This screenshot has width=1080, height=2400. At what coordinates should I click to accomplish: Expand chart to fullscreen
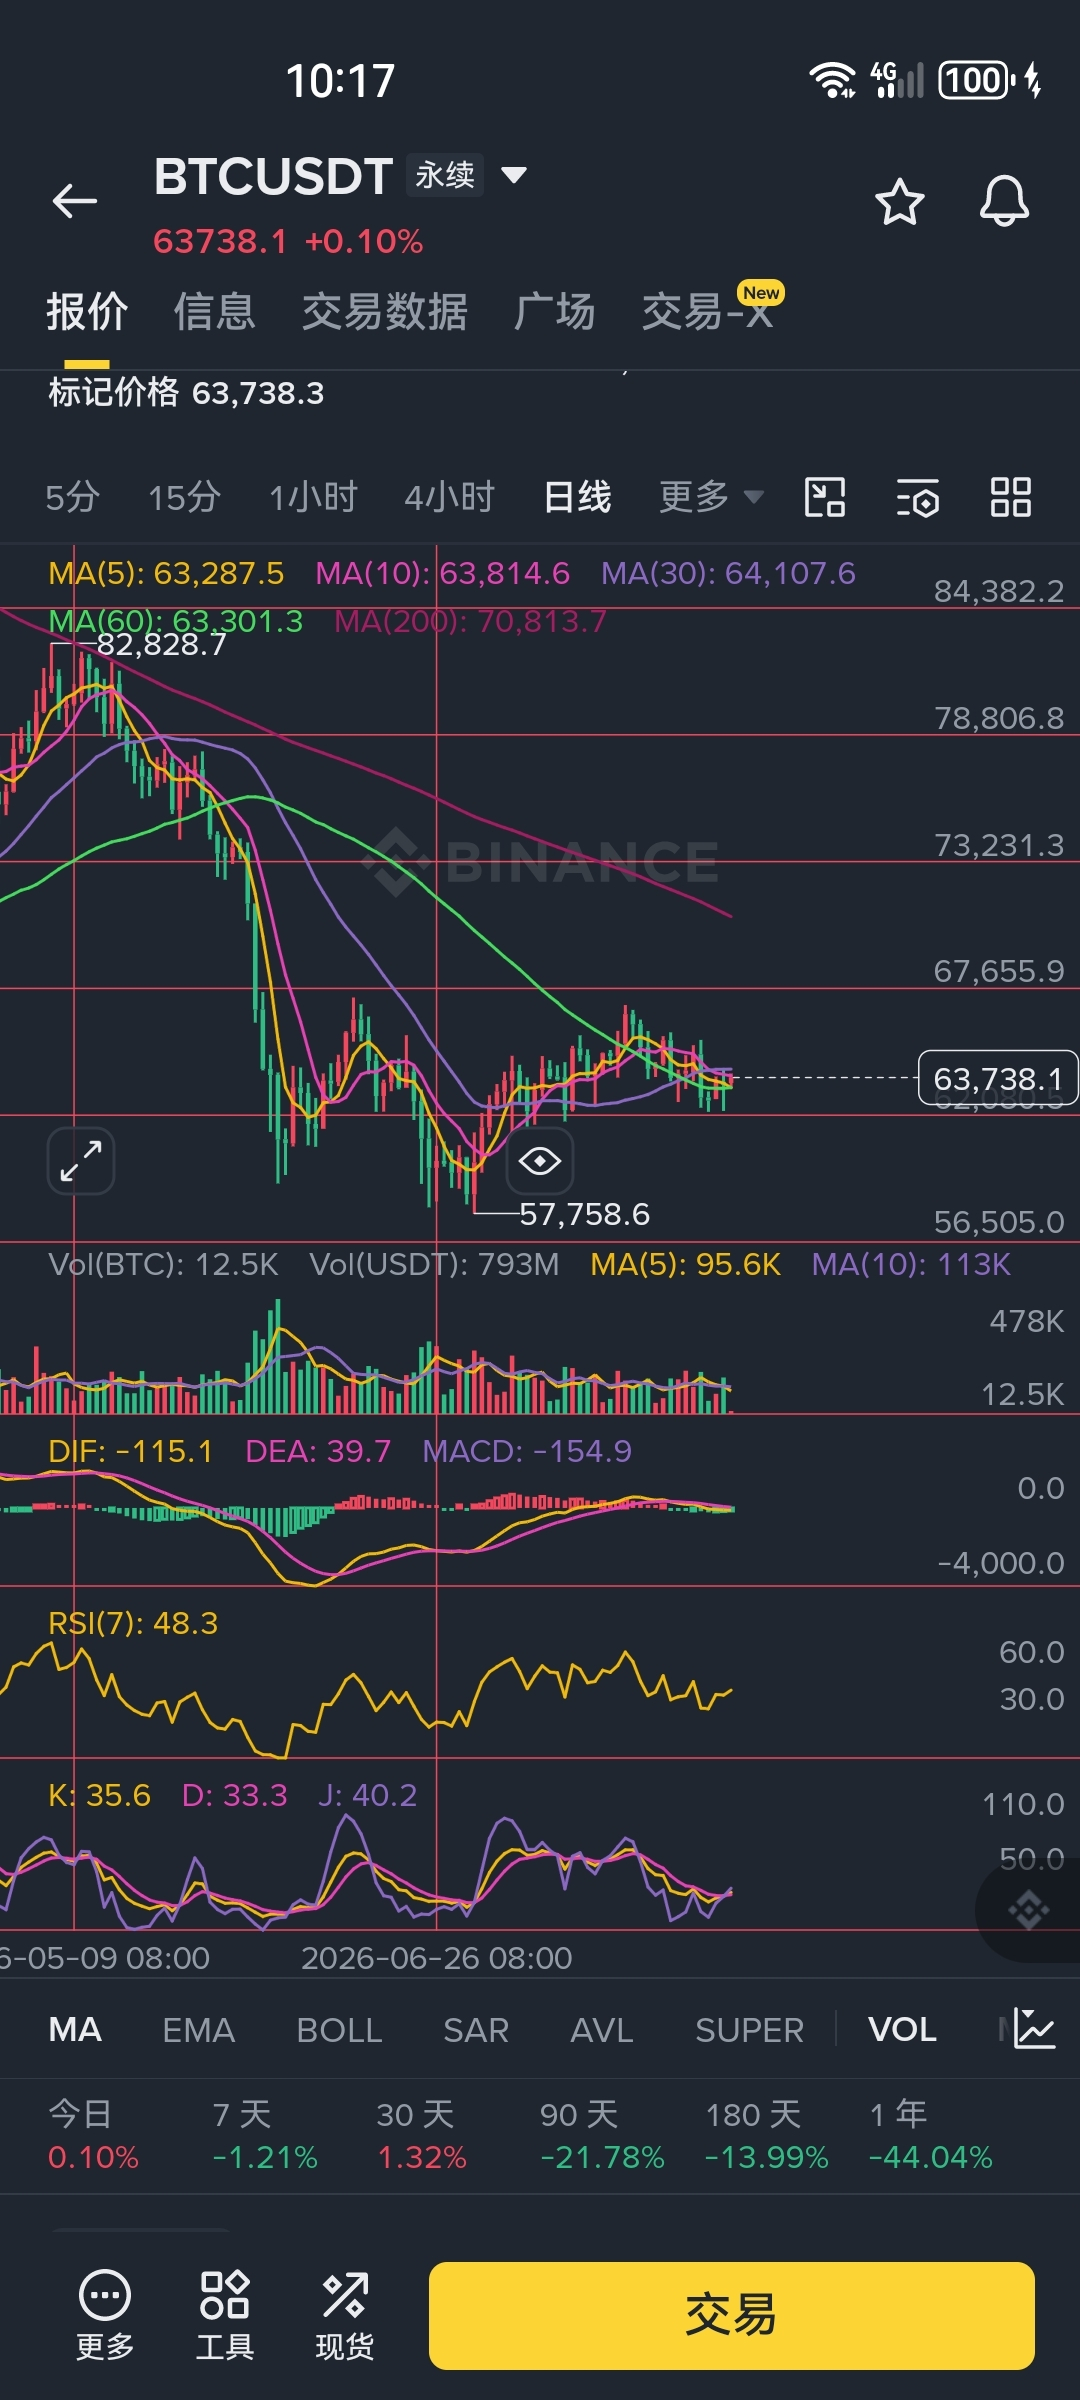pos(81,1161)
